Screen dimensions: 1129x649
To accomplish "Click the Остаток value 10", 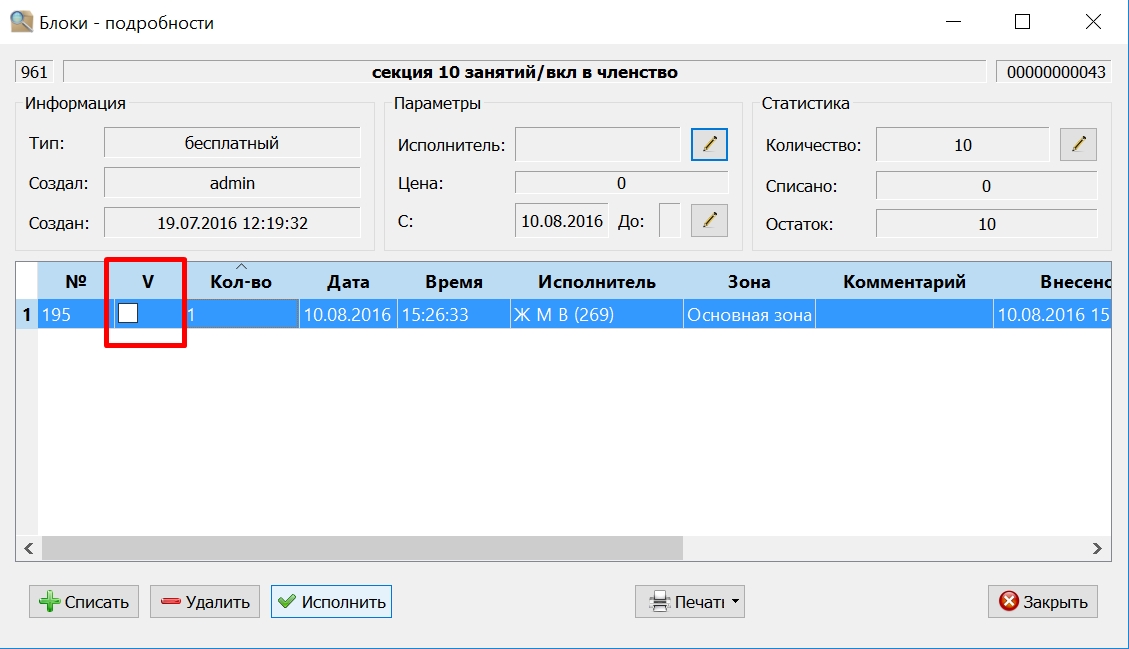I will (986, 224).
